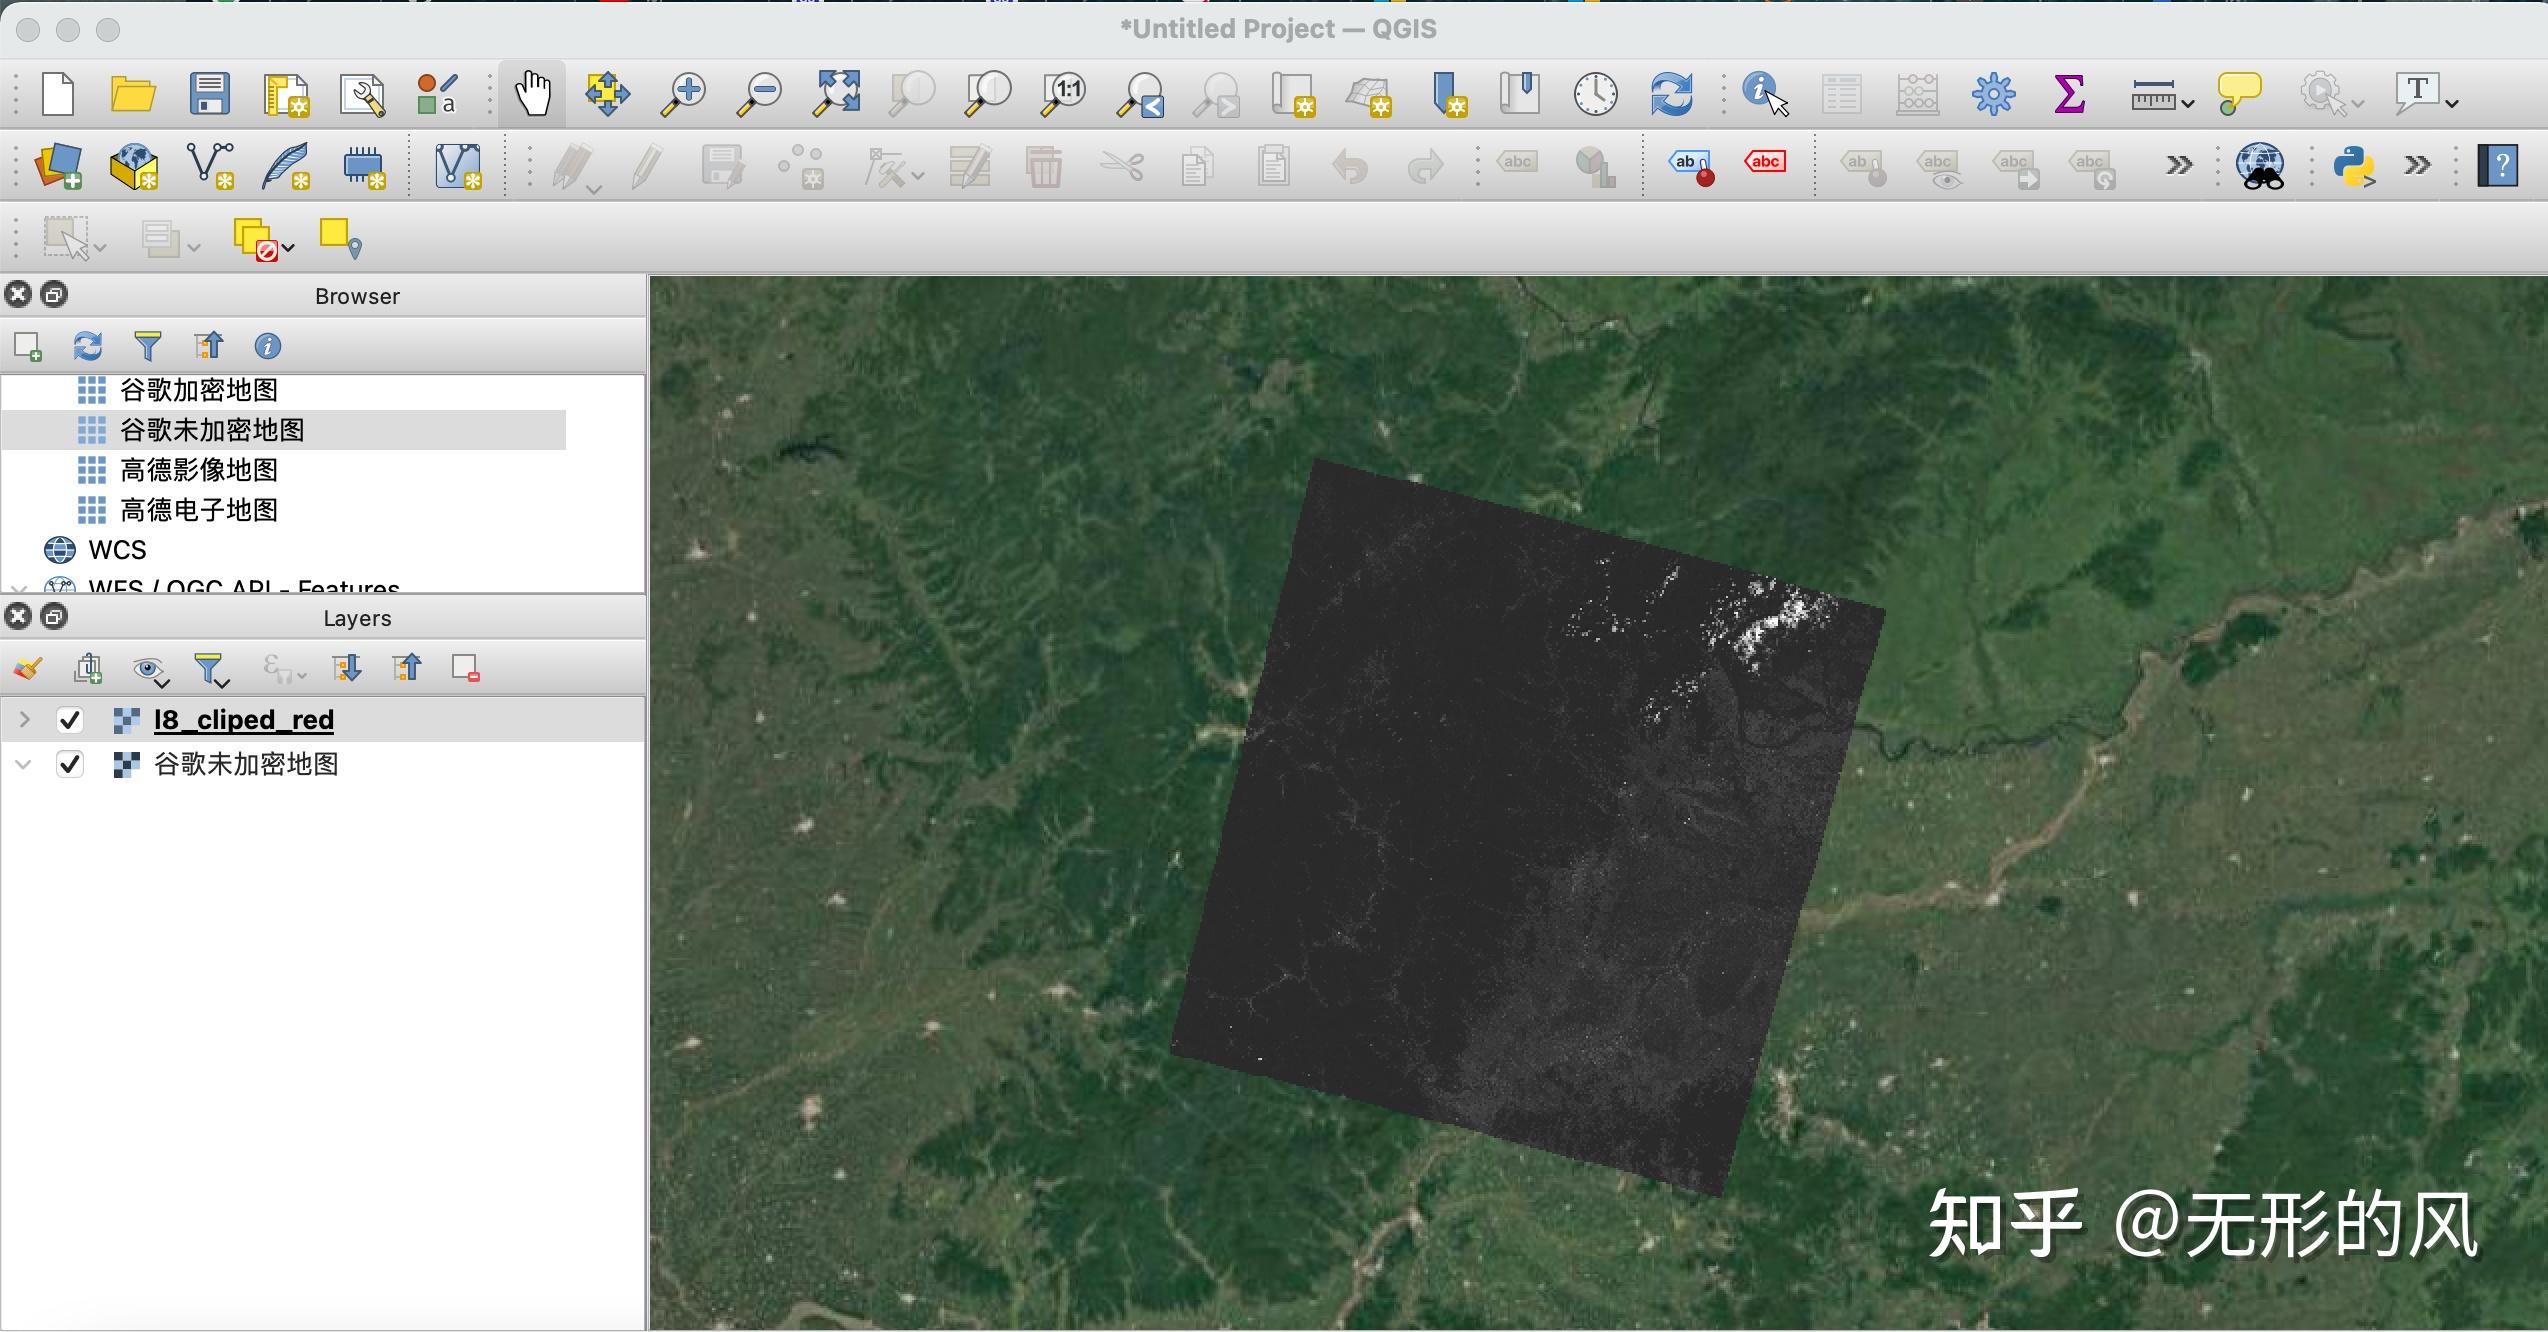Open Text Annotation dropdown arrow

point(2451,103)
